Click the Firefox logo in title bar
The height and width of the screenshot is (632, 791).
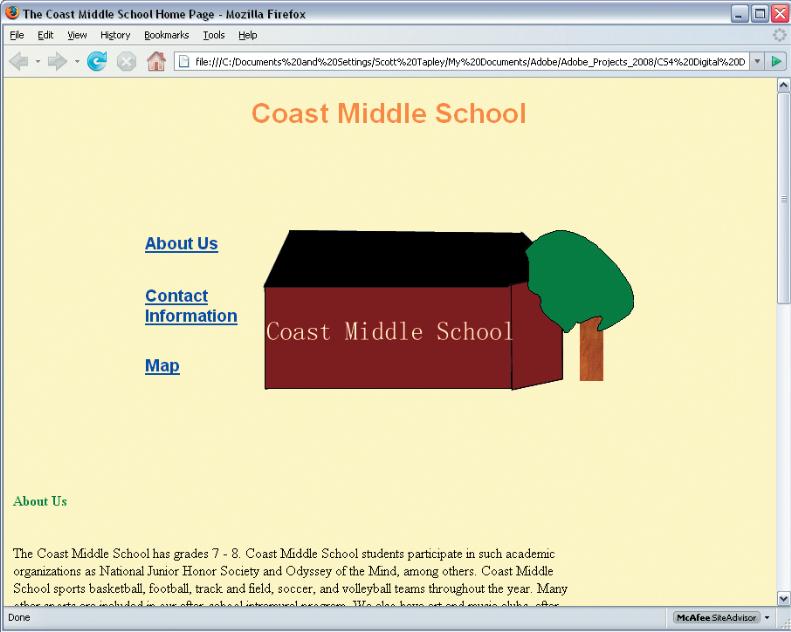[11, 13]
